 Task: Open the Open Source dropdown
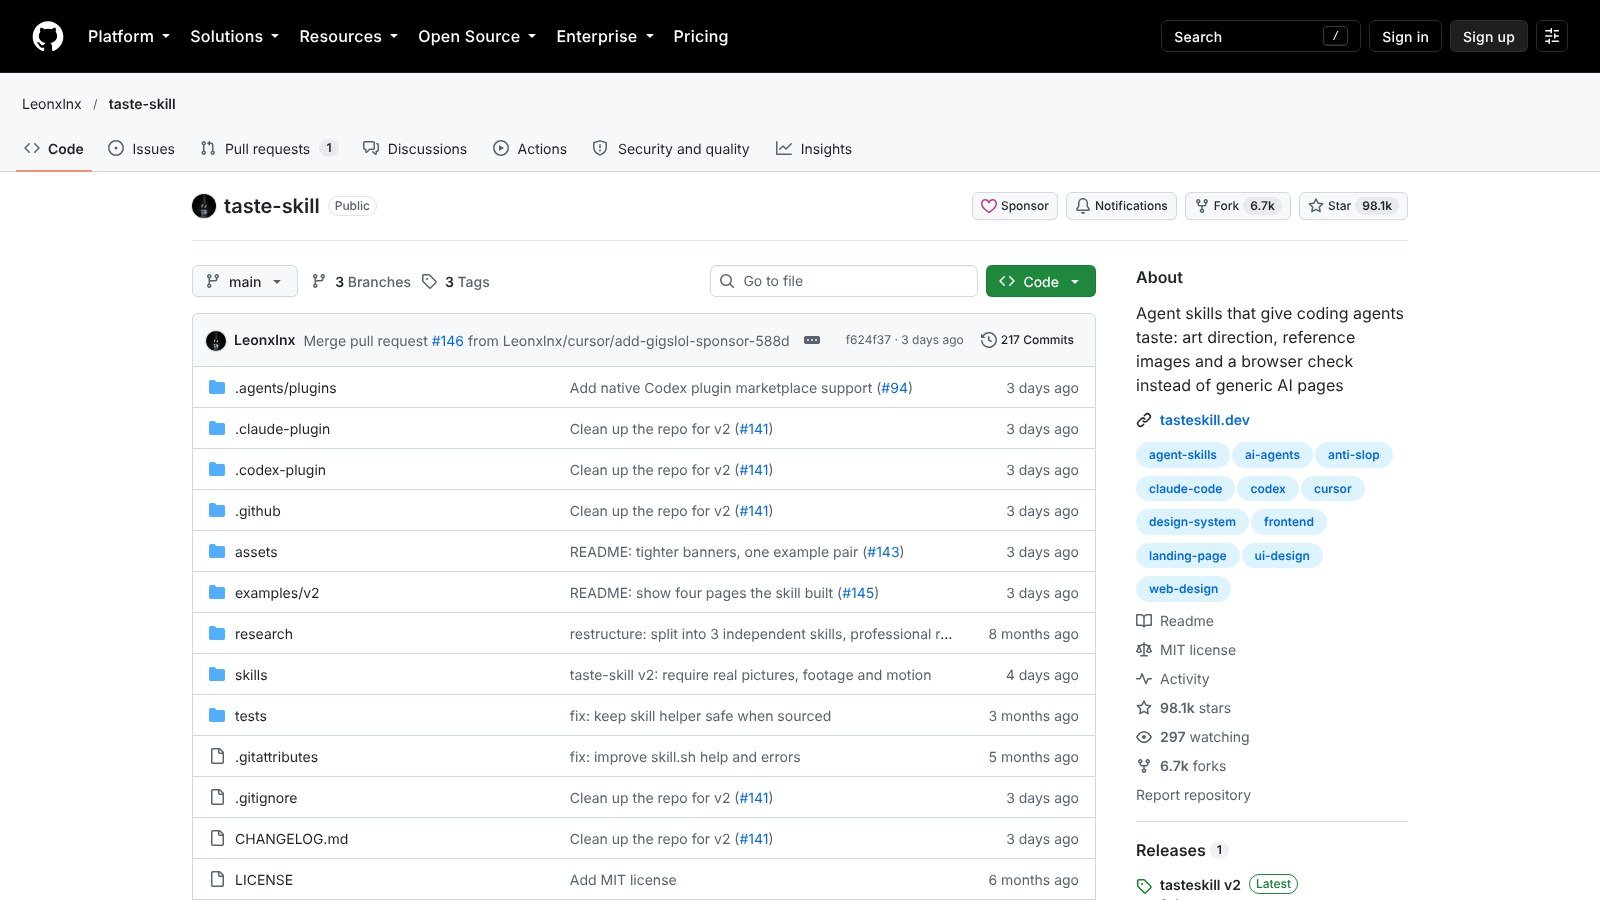coord(477,36)
